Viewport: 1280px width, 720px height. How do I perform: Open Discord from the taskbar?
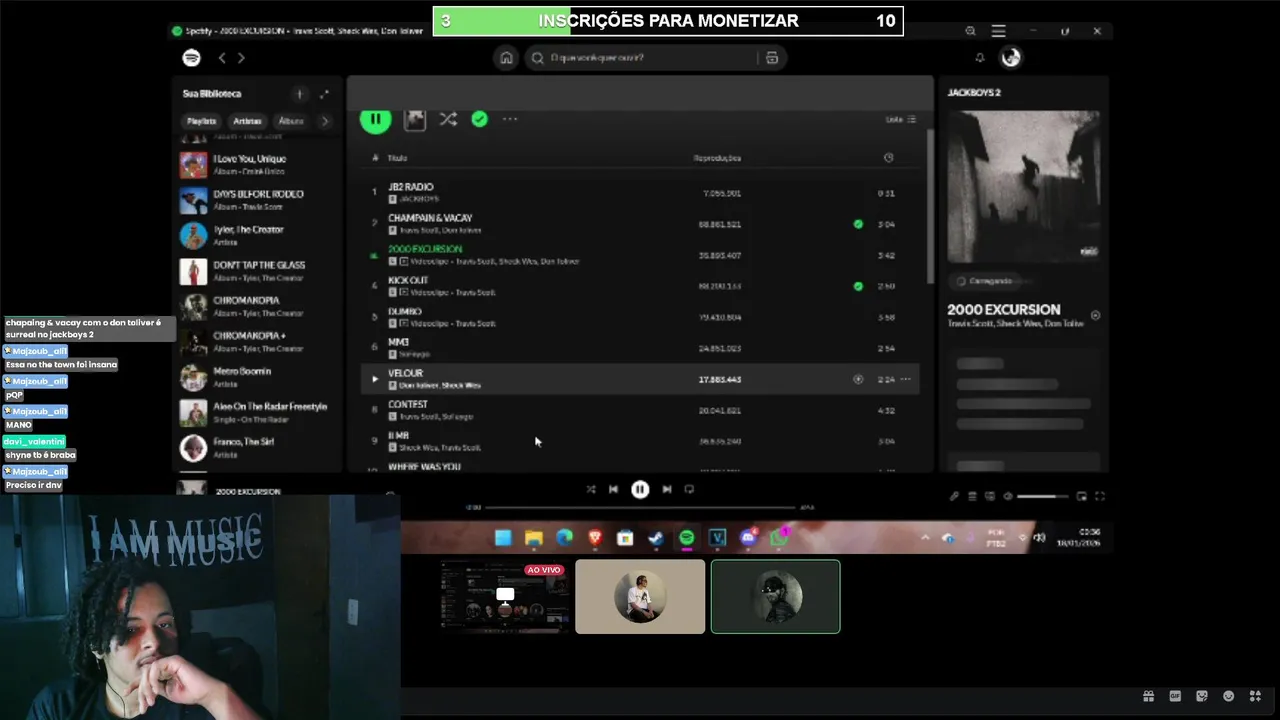[x=748, y=538]
